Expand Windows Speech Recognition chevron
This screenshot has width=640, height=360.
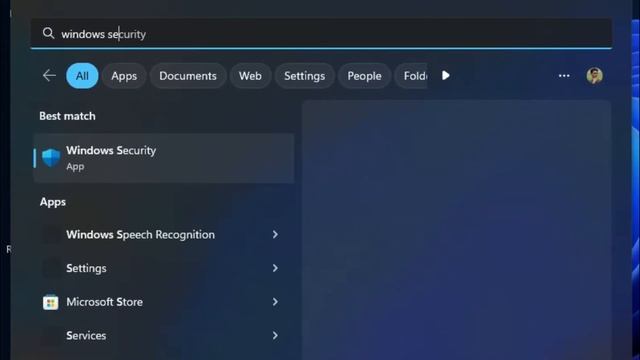pos(275,235)
